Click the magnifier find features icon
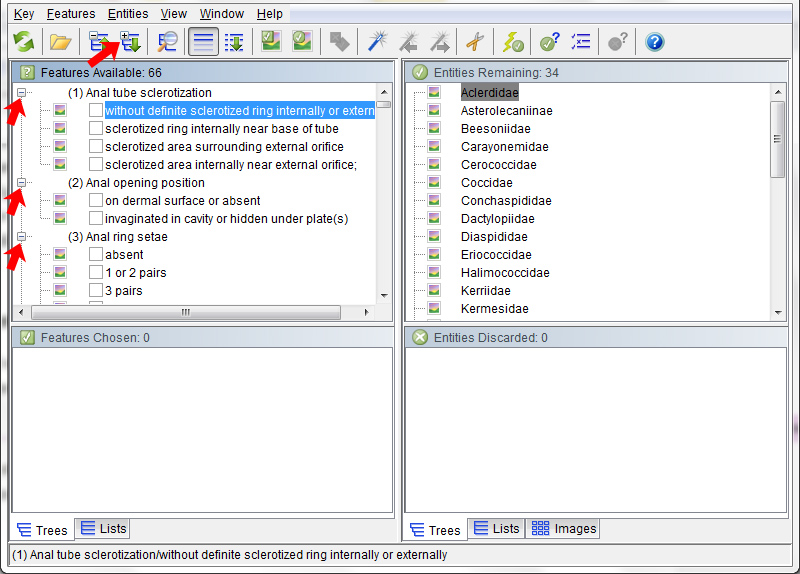The image size is (800, 574). point(167,42)
